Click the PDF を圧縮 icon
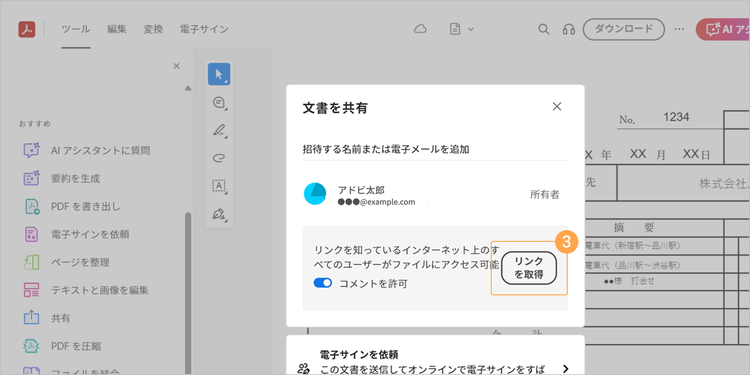The image size is (750, 375). click(x=32, y=346)
